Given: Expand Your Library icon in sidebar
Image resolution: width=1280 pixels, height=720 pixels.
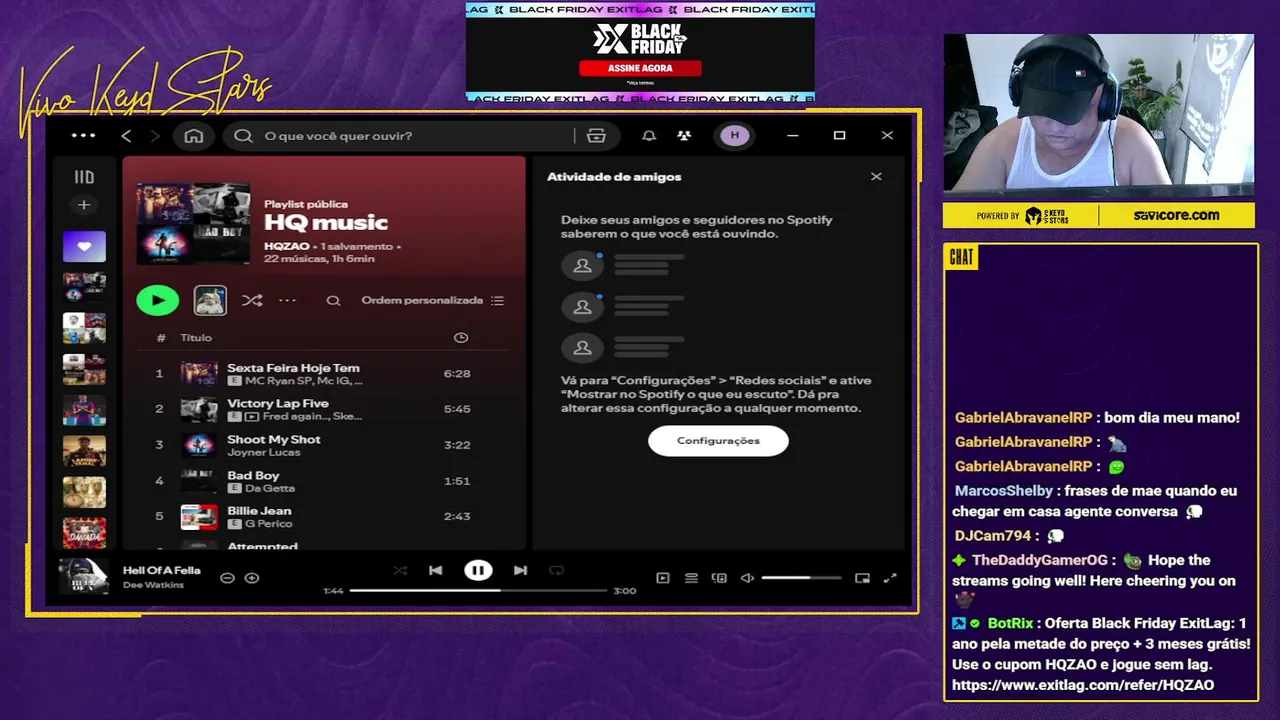Looking at the screenshot, I should pos(84,177).
